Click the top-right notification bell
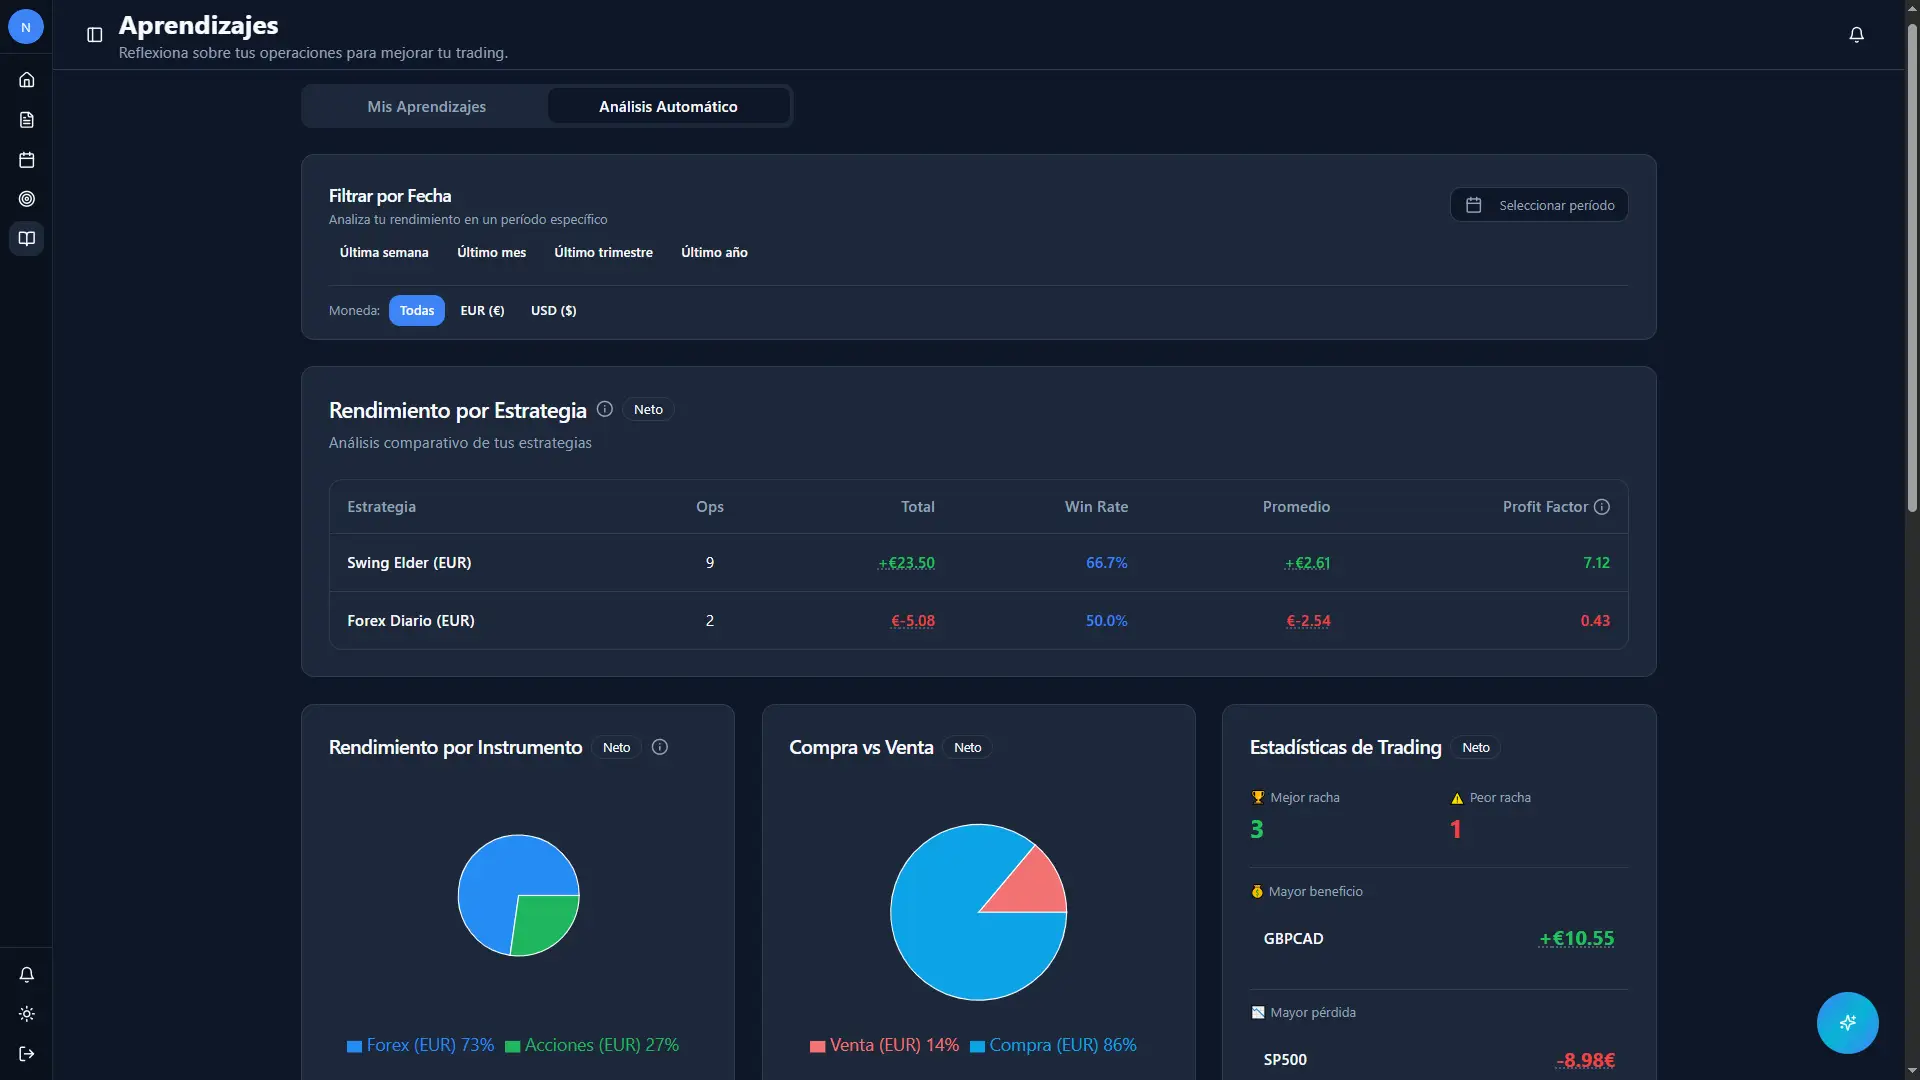 [x=1856, y=35]
